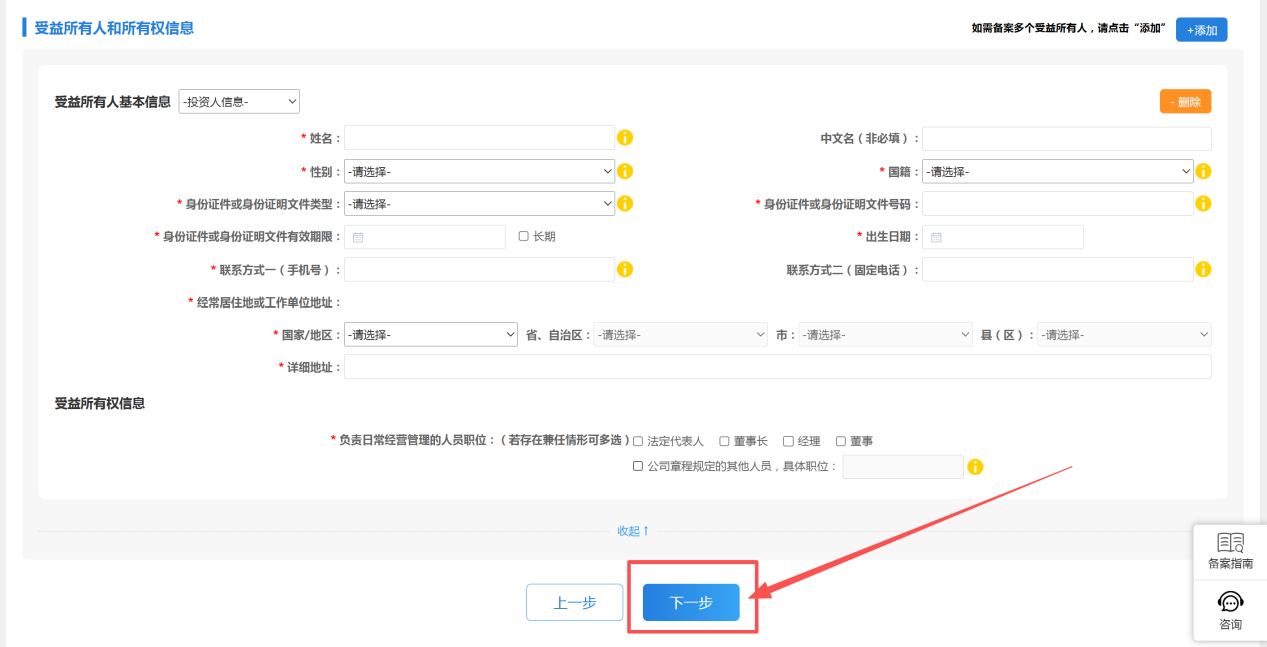The width and height of the screenshot is (1267, 647).
Task: Click info icon next to 身份证件号码 field
Action: (1203, 204)
